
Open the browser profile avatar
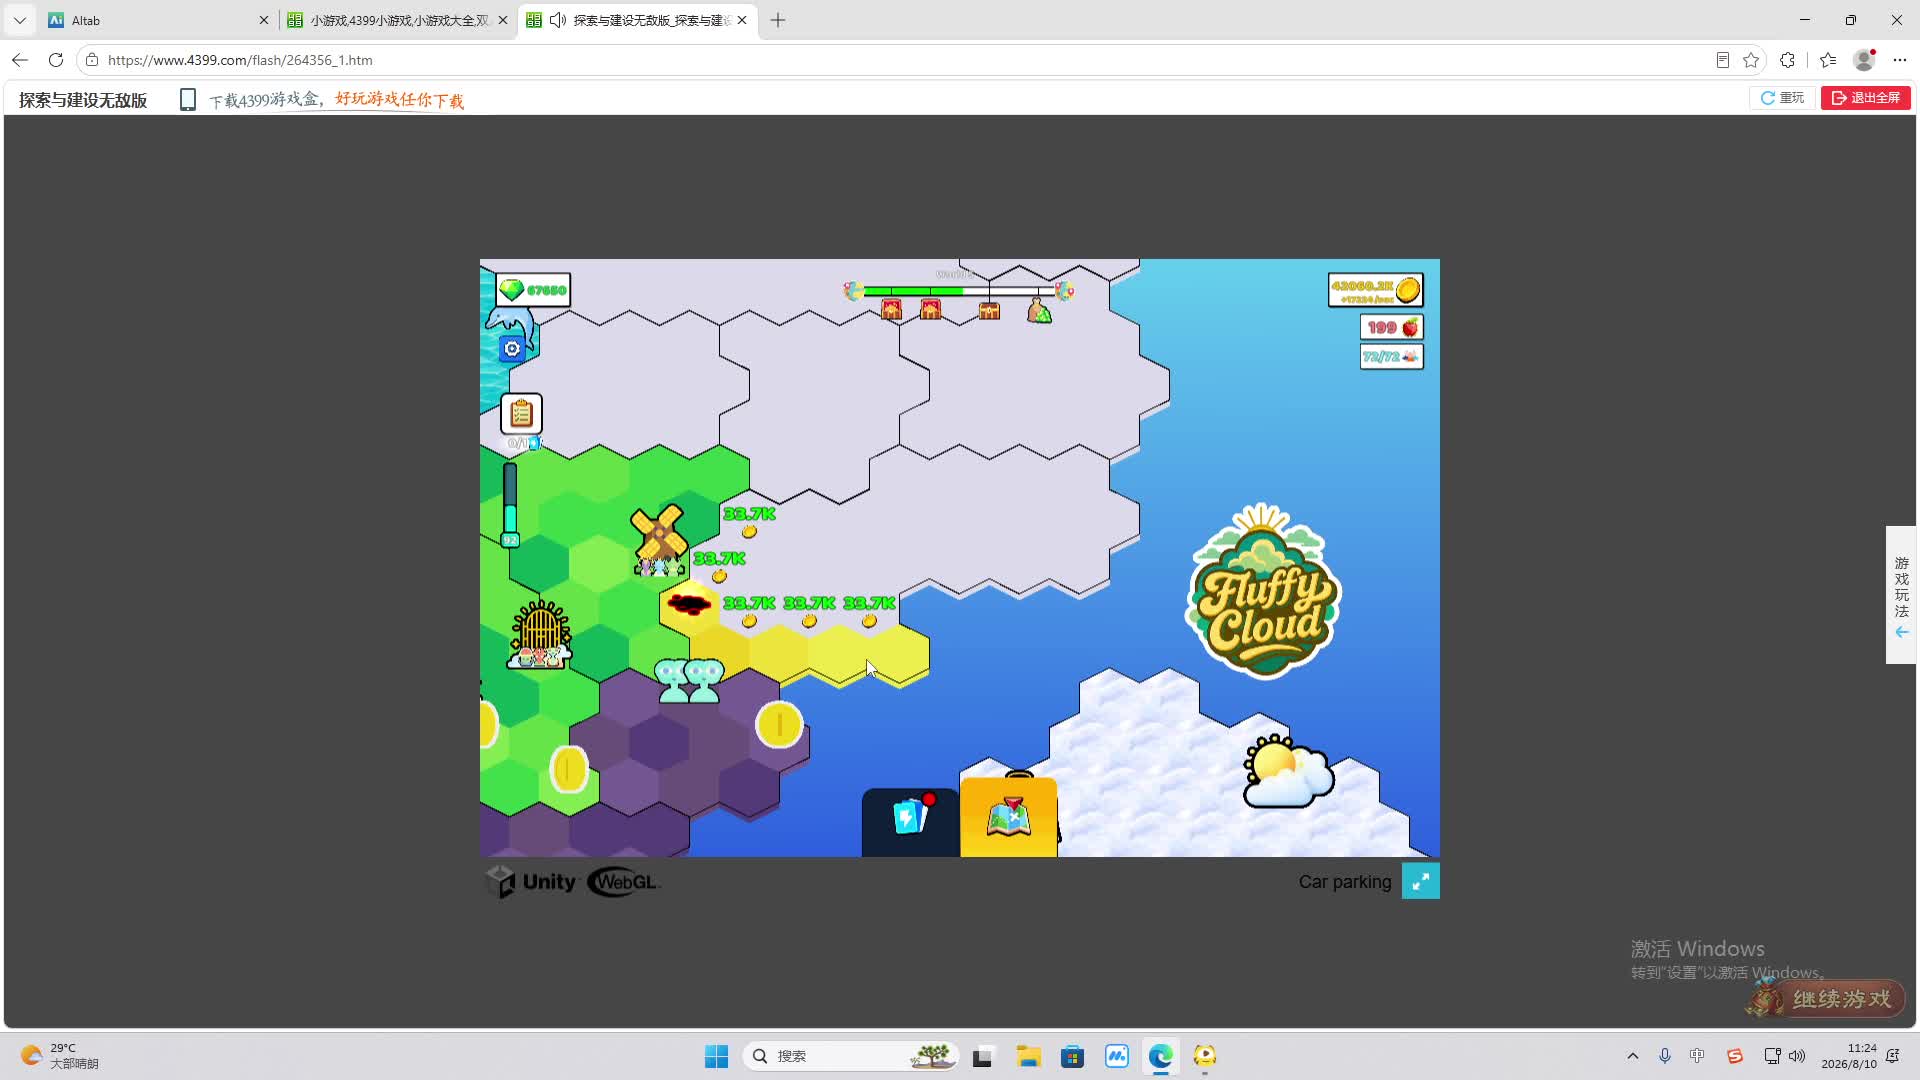[x=1864, y=60]
